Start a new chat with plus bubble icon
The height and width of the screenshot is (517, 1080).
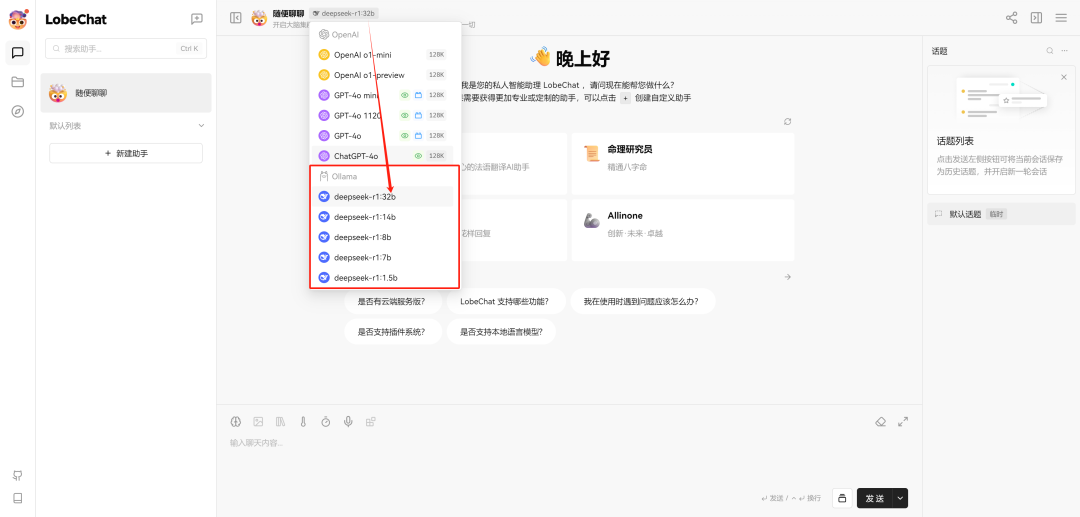click(197, 19)
